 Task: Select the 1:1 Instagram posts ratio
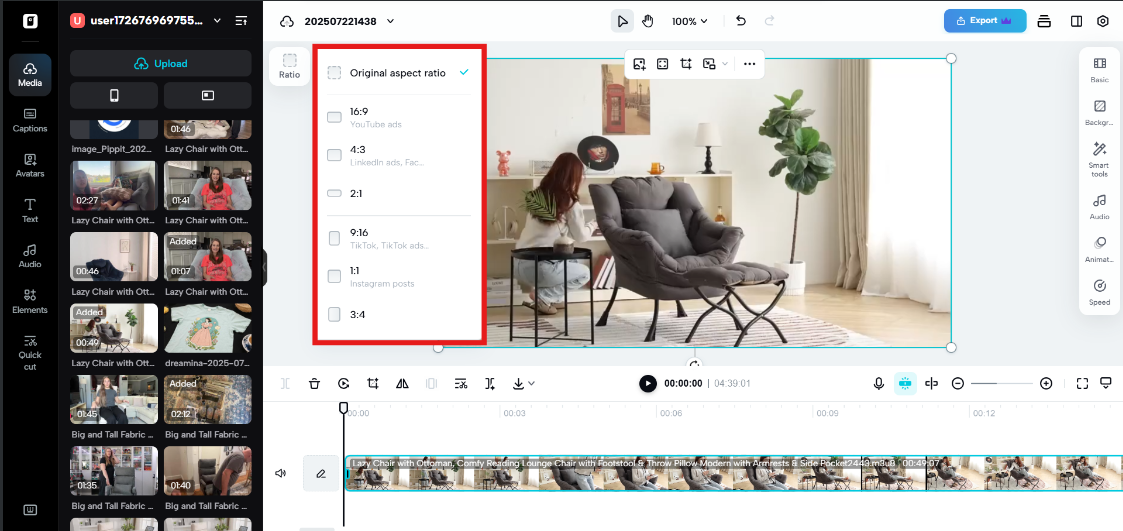[398, 277]
